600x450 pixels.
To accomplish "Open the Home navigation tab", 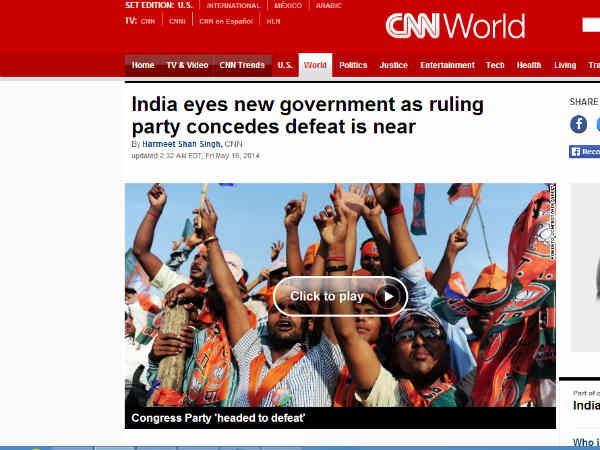I will pos(143,65).
